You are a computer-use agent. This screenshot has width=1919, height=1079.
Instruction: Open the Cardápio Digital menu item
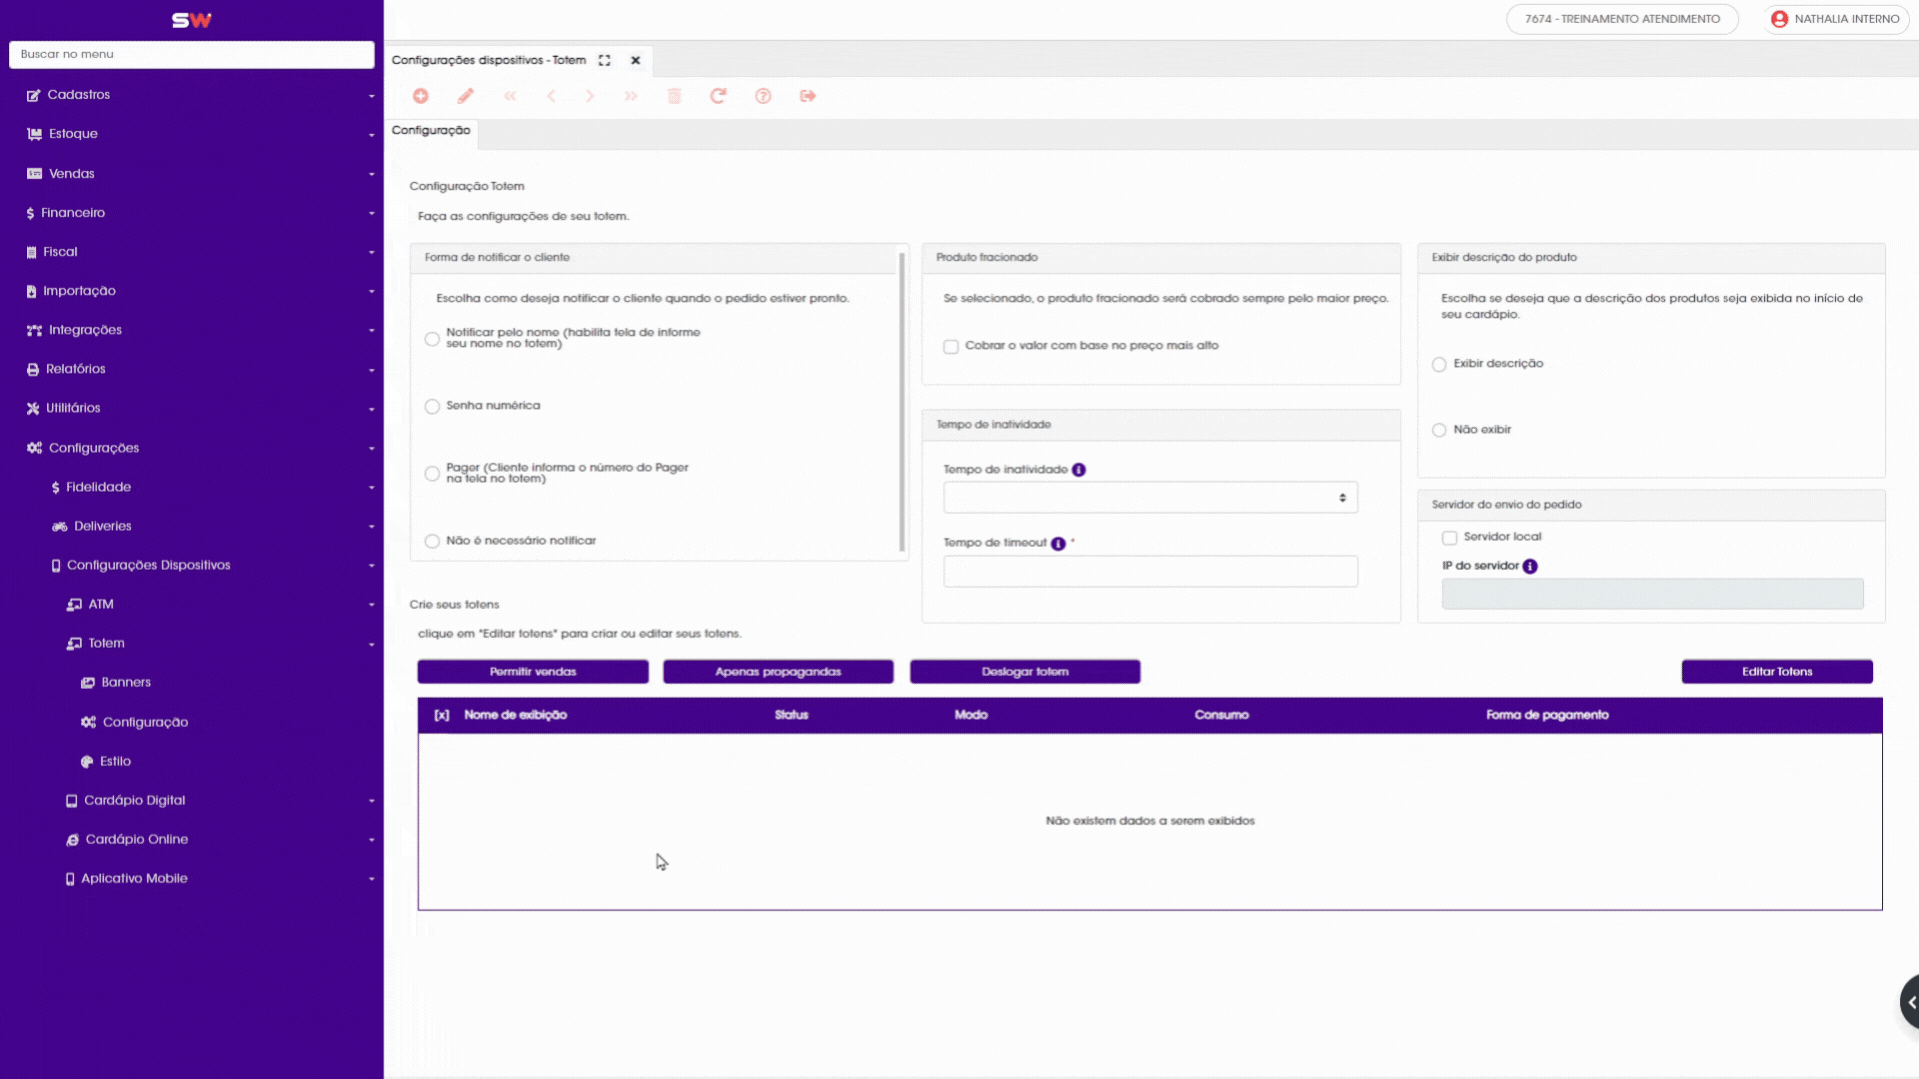coord(191,800)
